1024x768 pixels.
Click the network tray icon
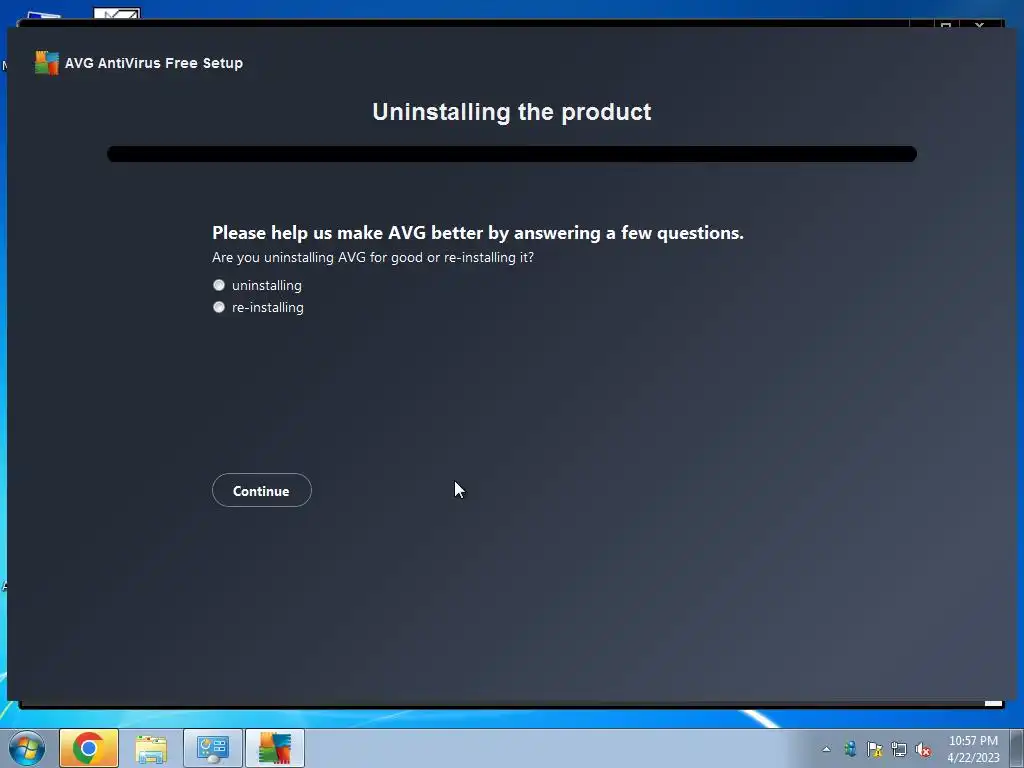(899, 749)
